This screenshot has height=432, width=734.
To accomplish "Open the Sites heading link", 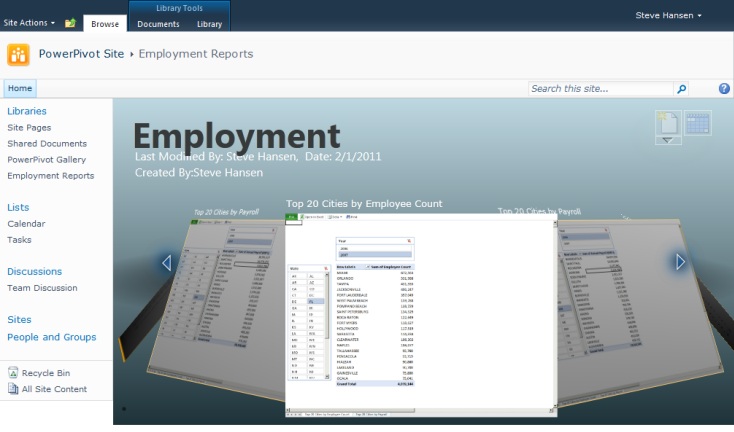I will point(19,320).
